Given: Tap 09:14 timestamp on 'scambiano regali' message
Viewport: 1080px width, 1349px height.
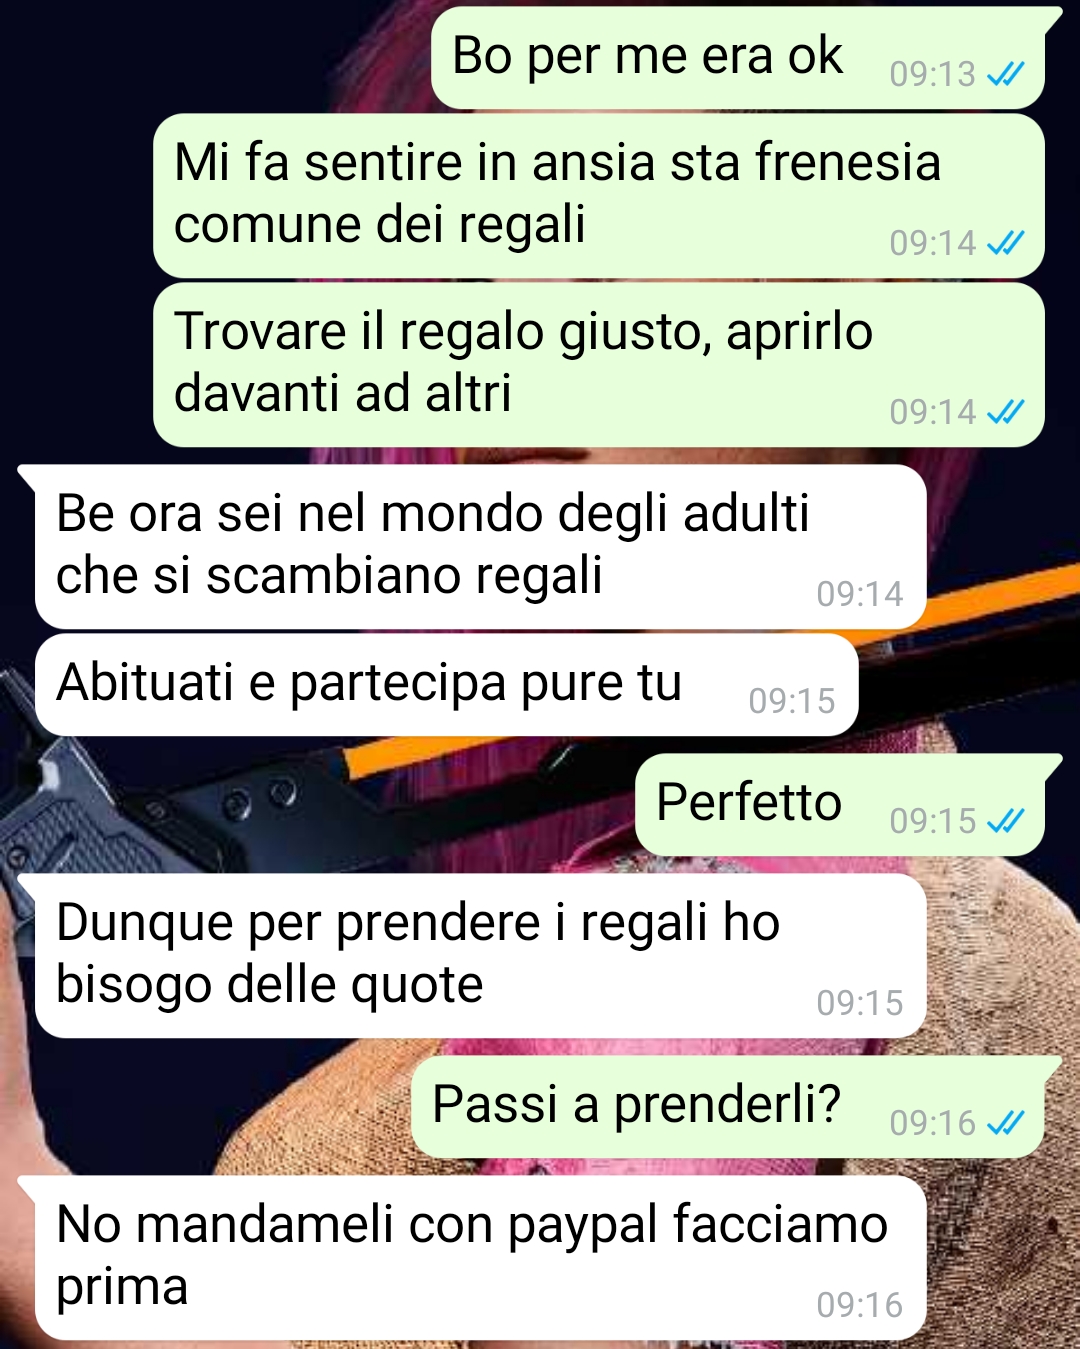Looking at the screenshot, I should point(859,594).
